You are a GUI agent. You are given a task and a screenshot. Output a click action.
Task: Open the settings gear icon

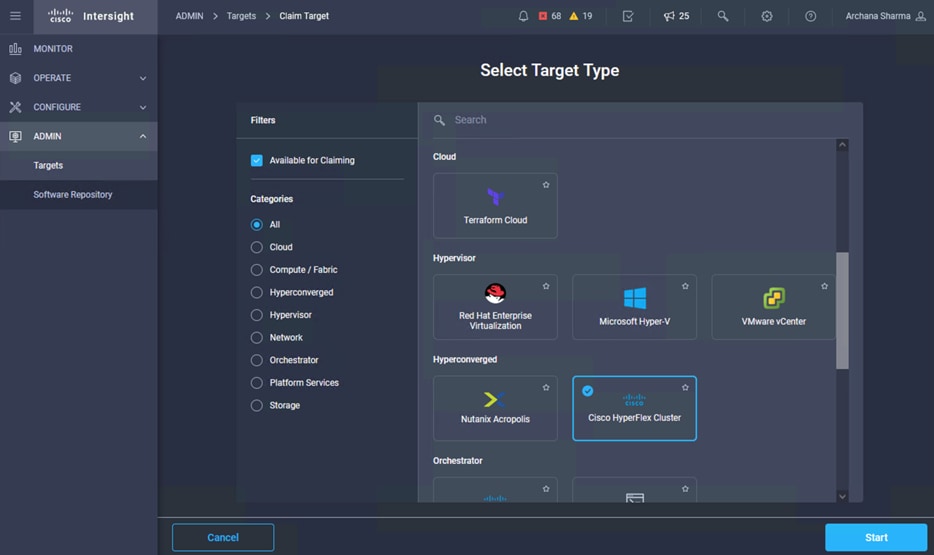pyautogui.click(x=767, y=16)
